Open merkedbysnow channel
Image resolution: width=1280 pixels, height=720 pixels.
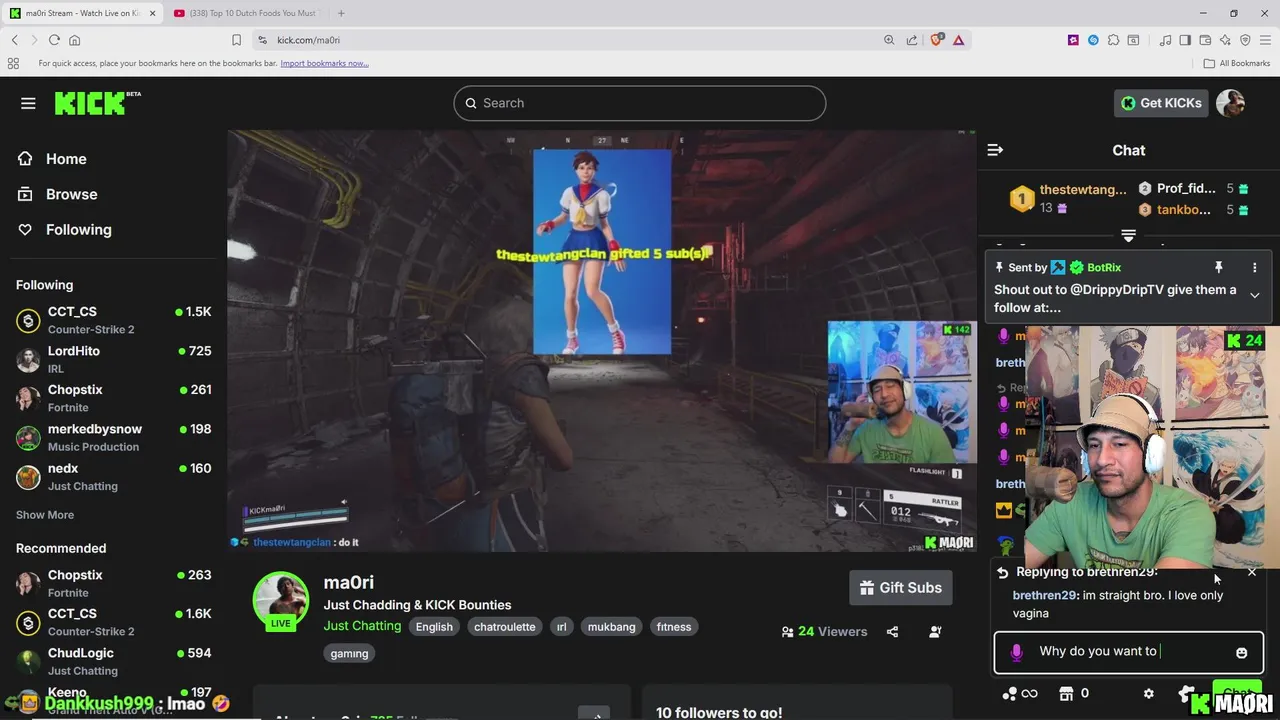(113, 437)
